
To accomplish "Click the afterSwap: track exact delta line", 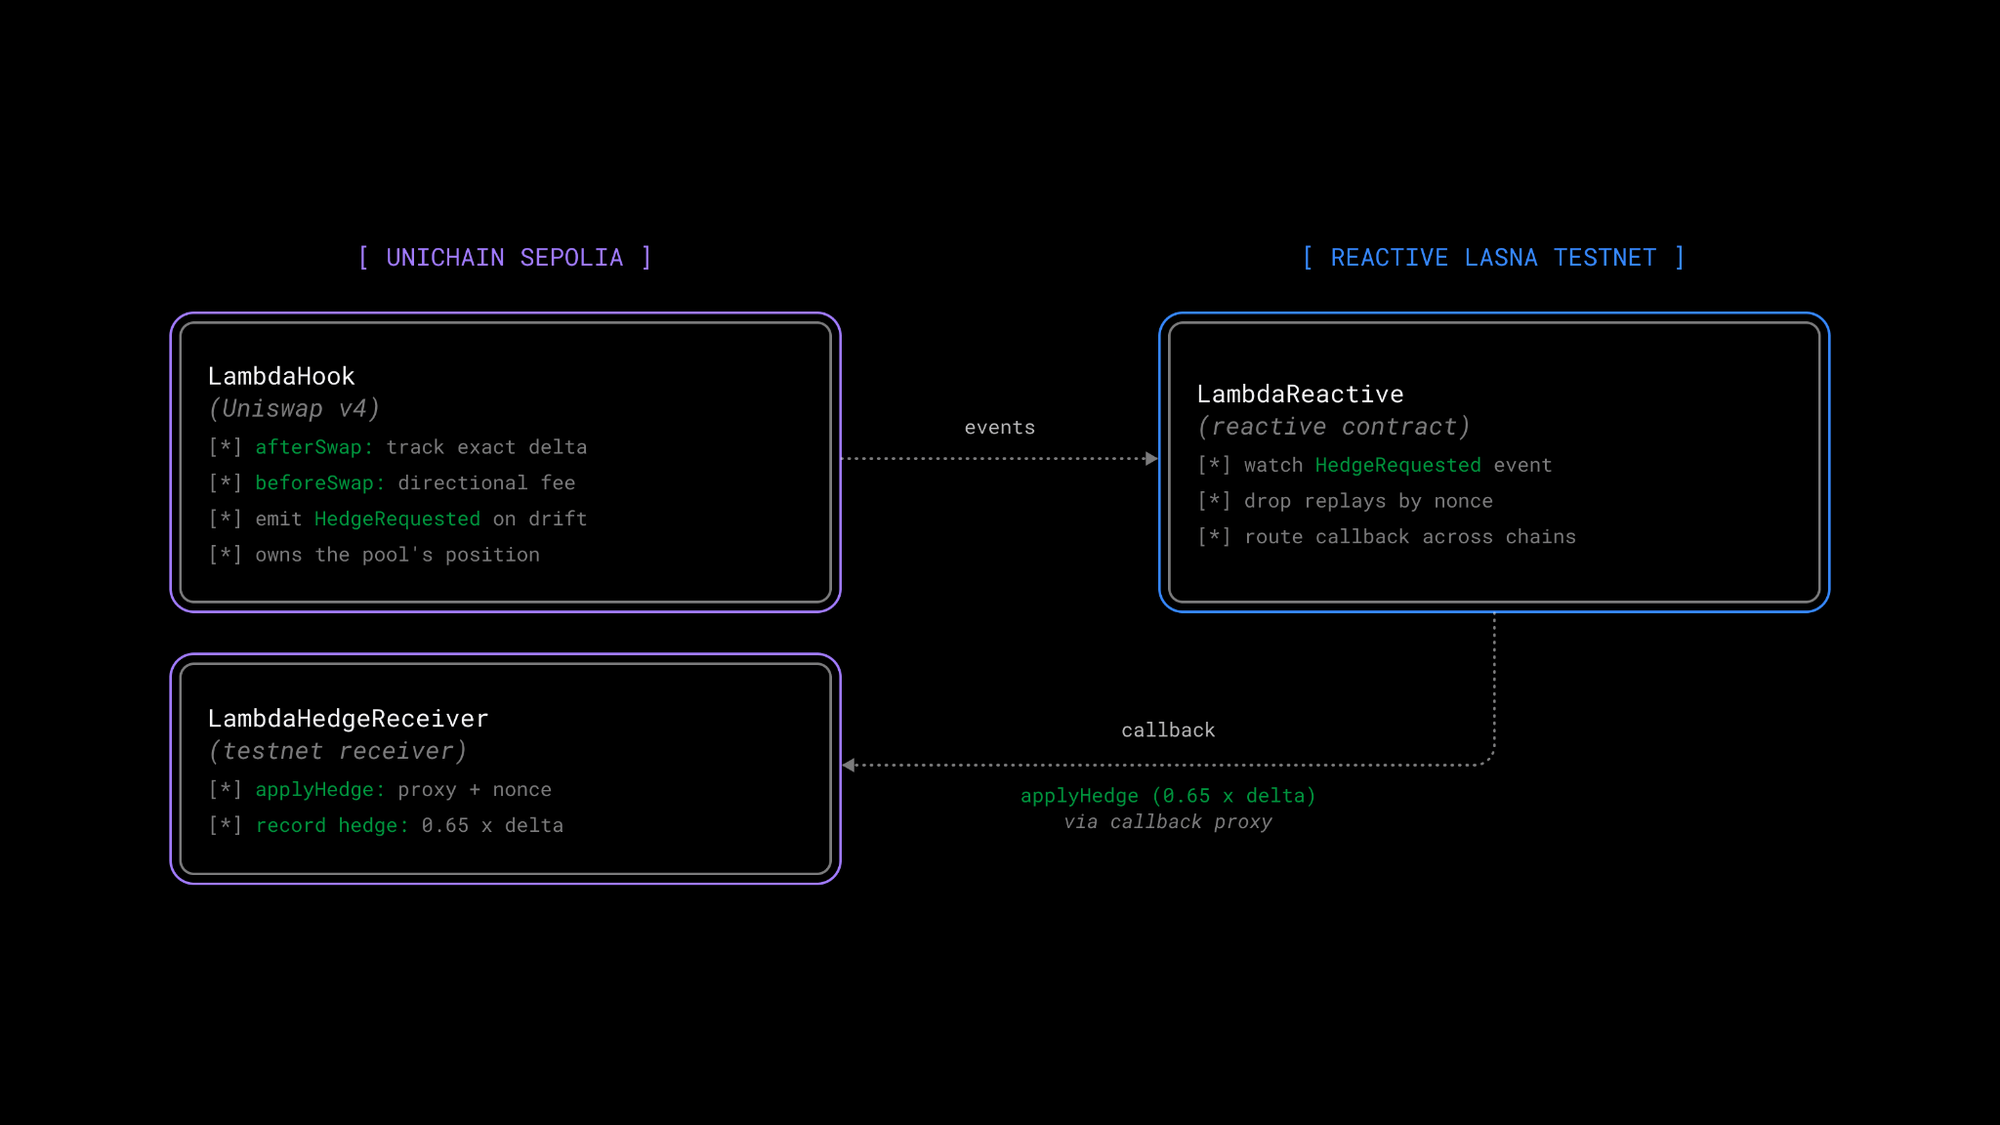I will [398, 447].
